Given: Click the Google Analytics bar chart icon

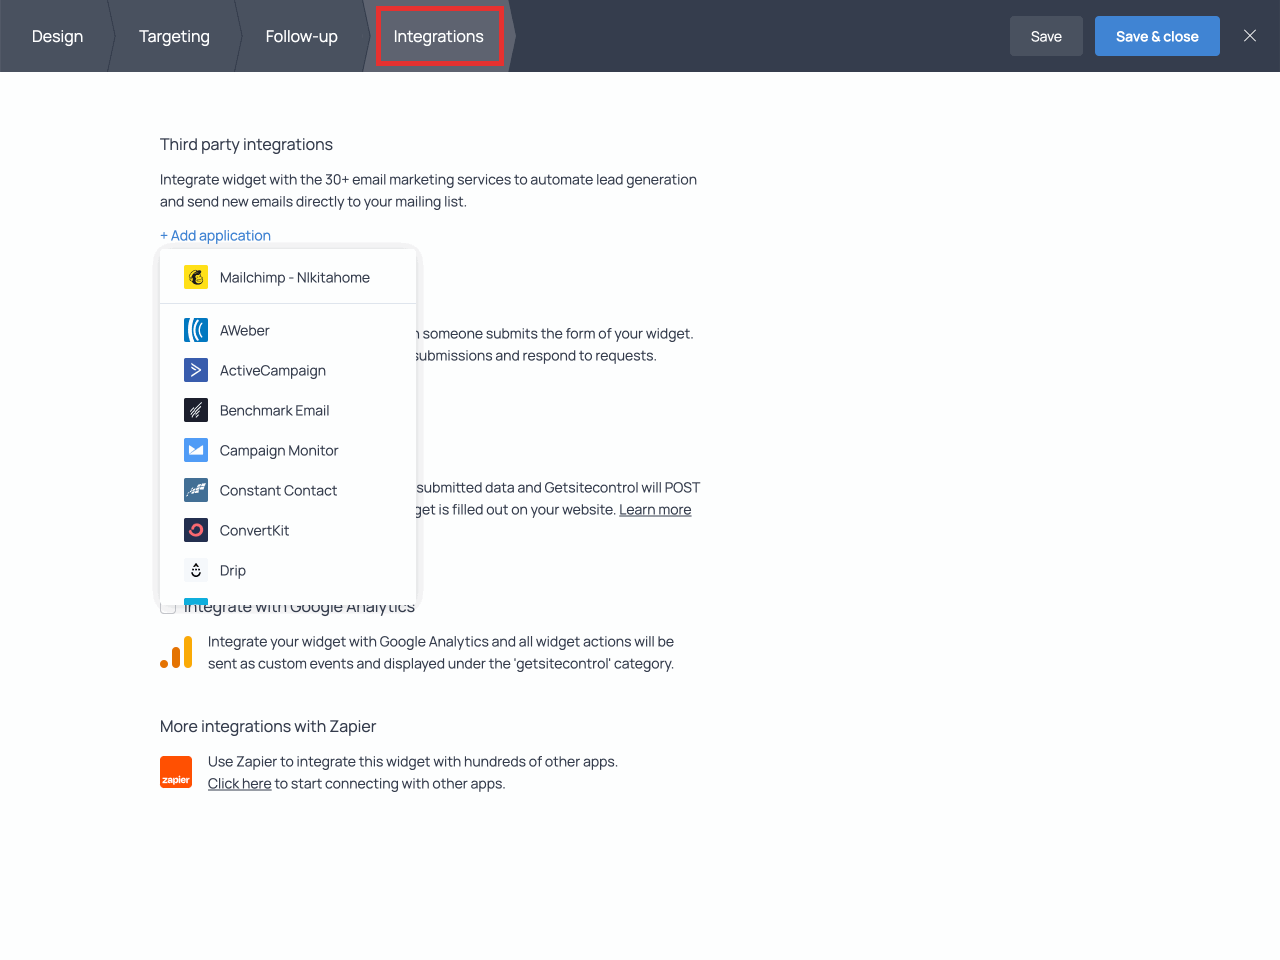Looking at the screenshot, I should [x=176, y=652].
